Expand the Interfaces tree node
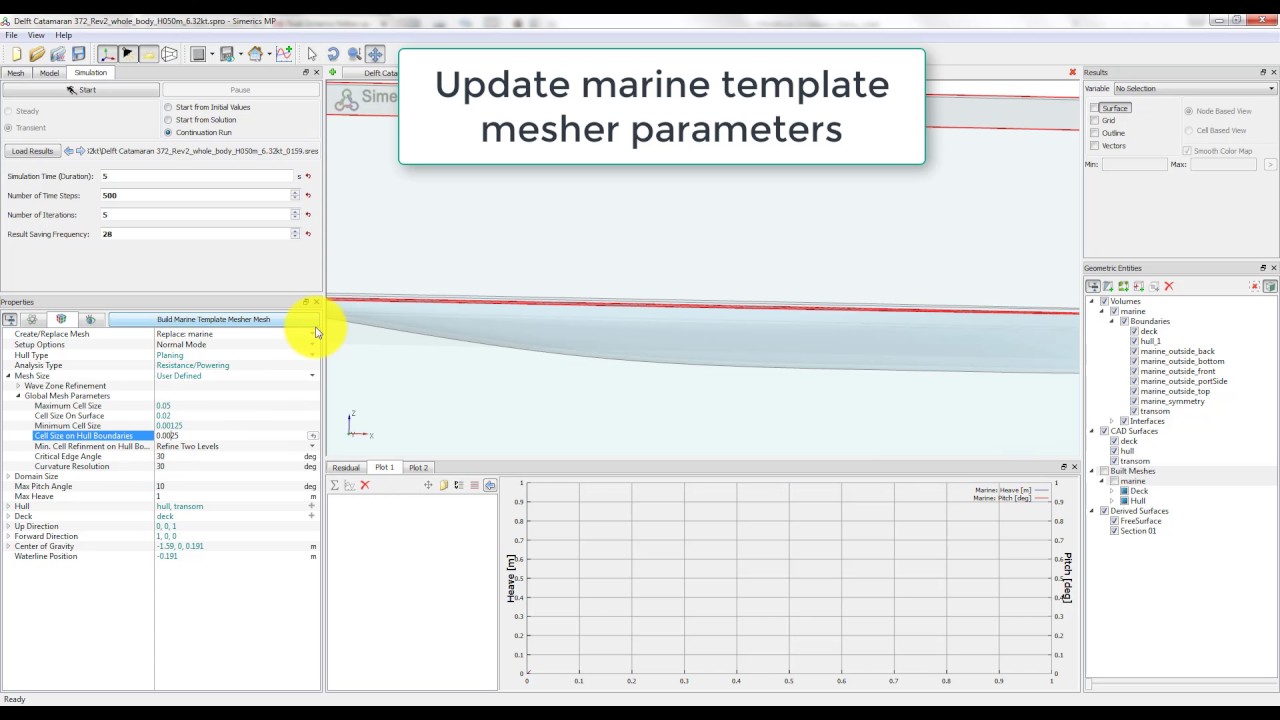This screenshot has height=720, width=1280. (x=1112, y=421)
